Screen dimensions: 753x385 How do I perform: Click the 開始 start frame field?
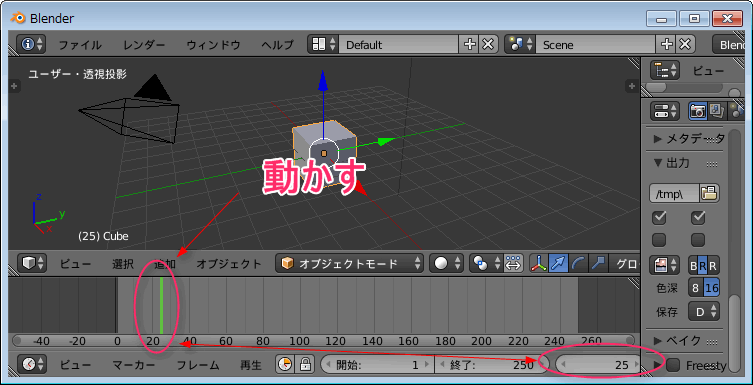coord(377,365)
